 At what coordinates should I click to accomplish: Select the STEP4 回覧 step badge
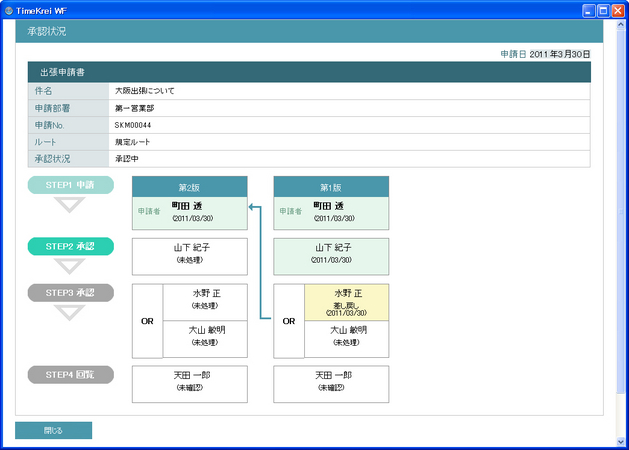pyautogui.click(x=71, y=375)
